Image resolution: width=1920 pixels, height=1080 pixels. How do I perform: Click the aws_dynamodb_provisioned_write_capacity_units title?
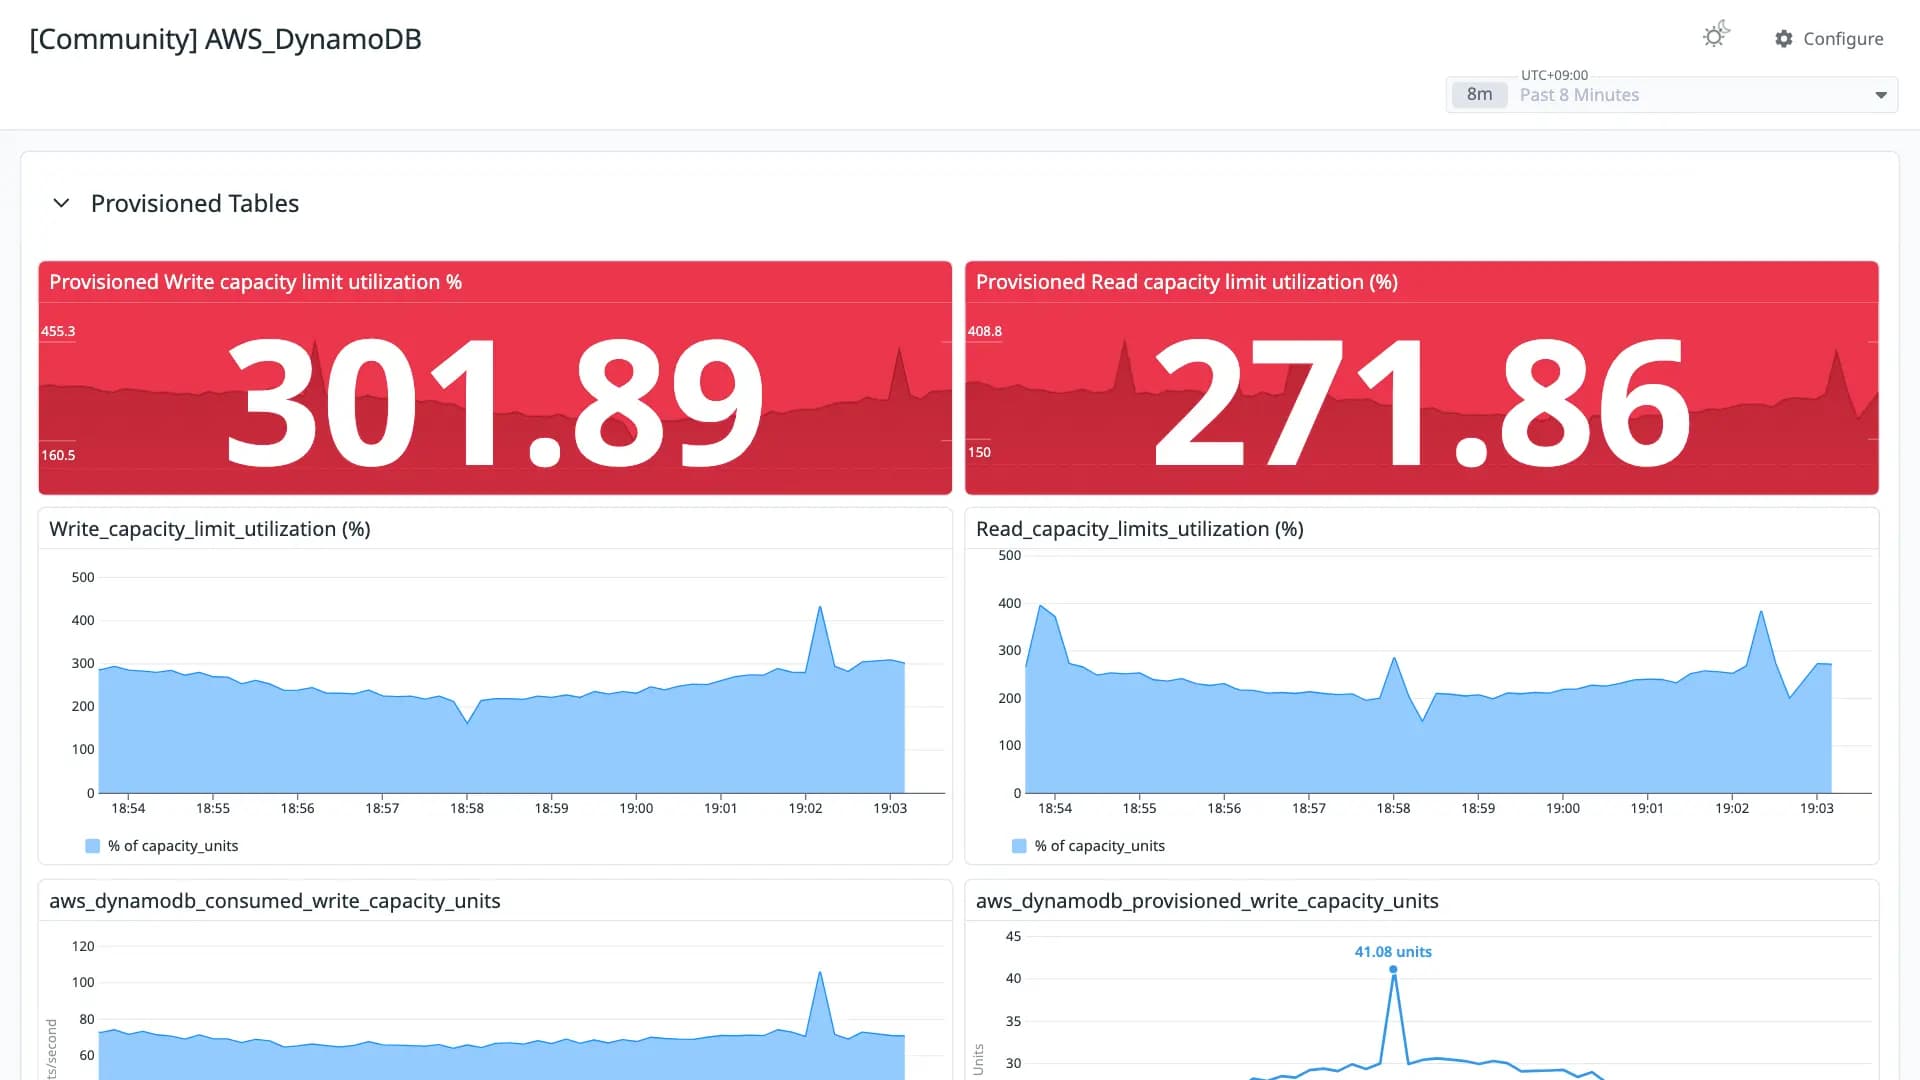pos(1207,901)
